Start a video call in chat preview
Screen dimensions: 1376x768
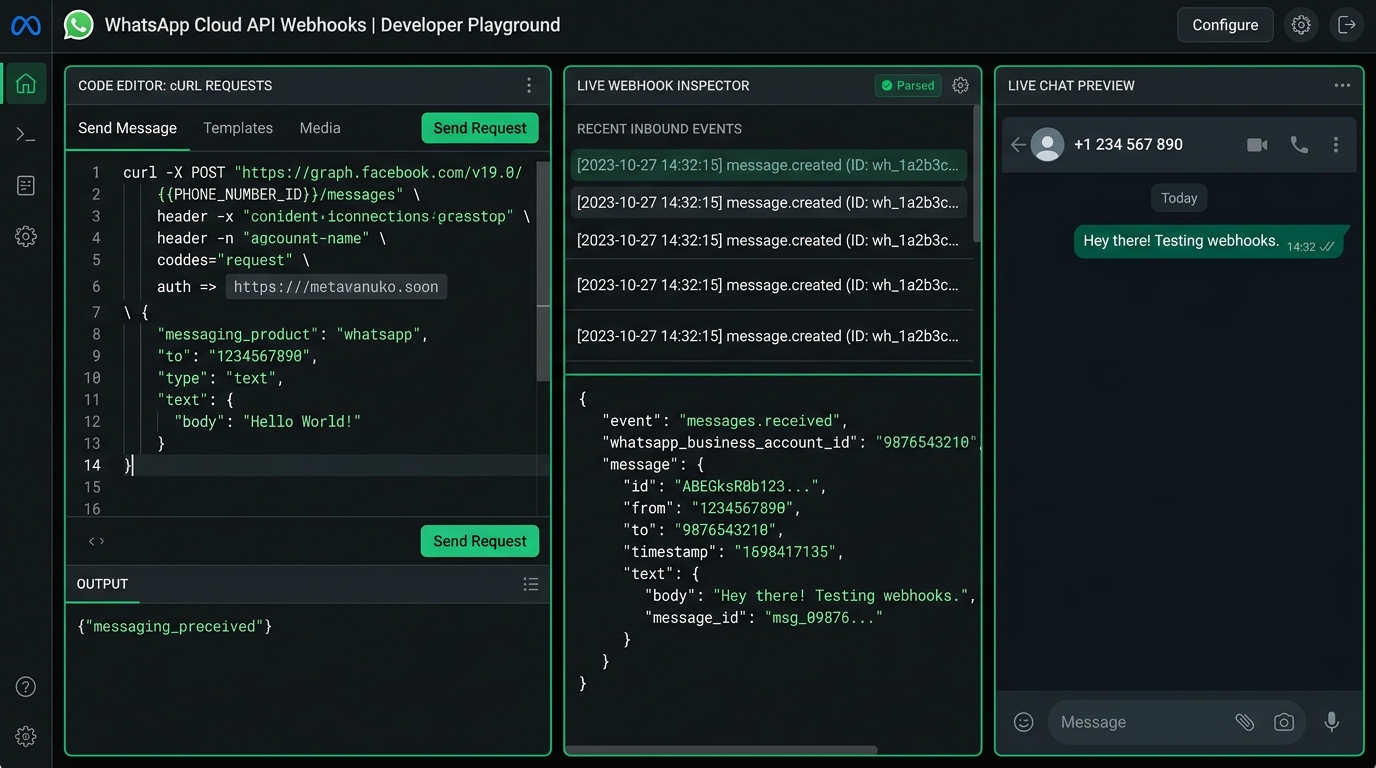[1257, 145]
